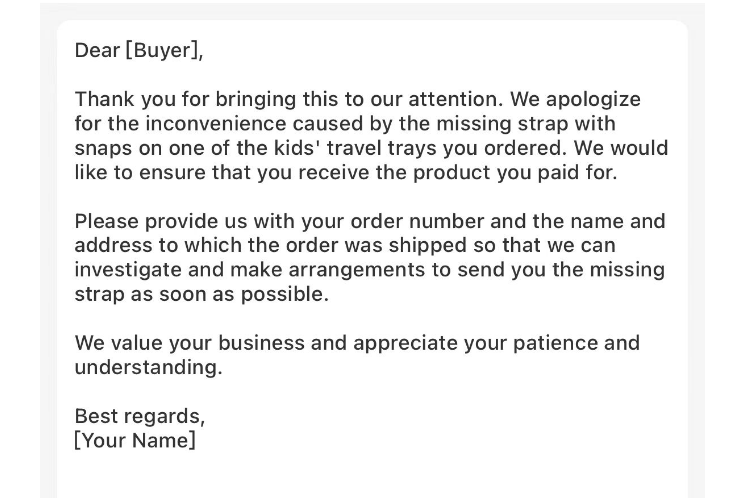Click the word "understanding." in the third paragraph

(148, 367)
